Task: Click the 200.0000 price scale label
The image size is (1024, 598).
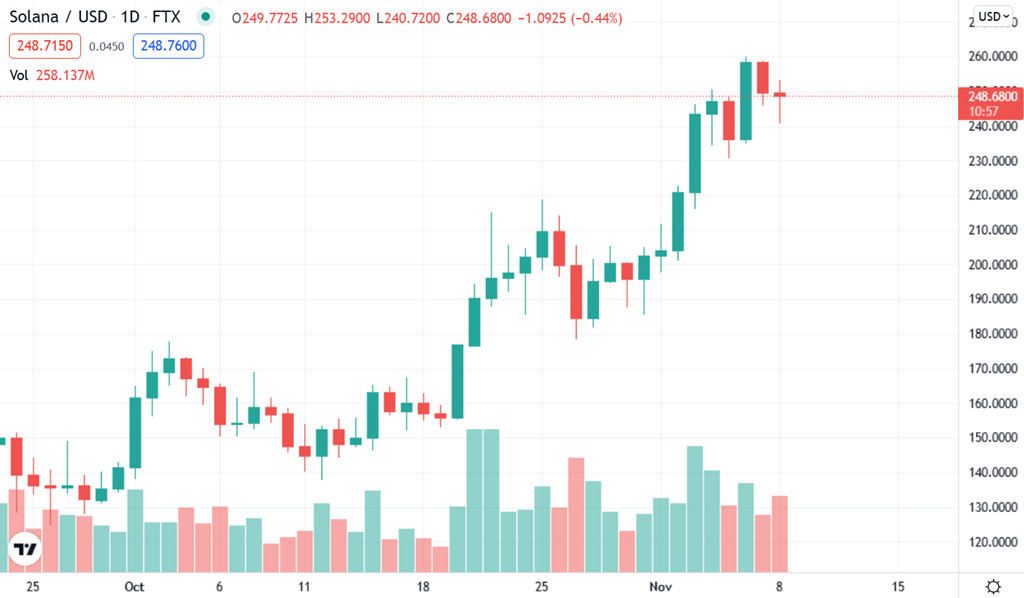Action: coord(993,264)
